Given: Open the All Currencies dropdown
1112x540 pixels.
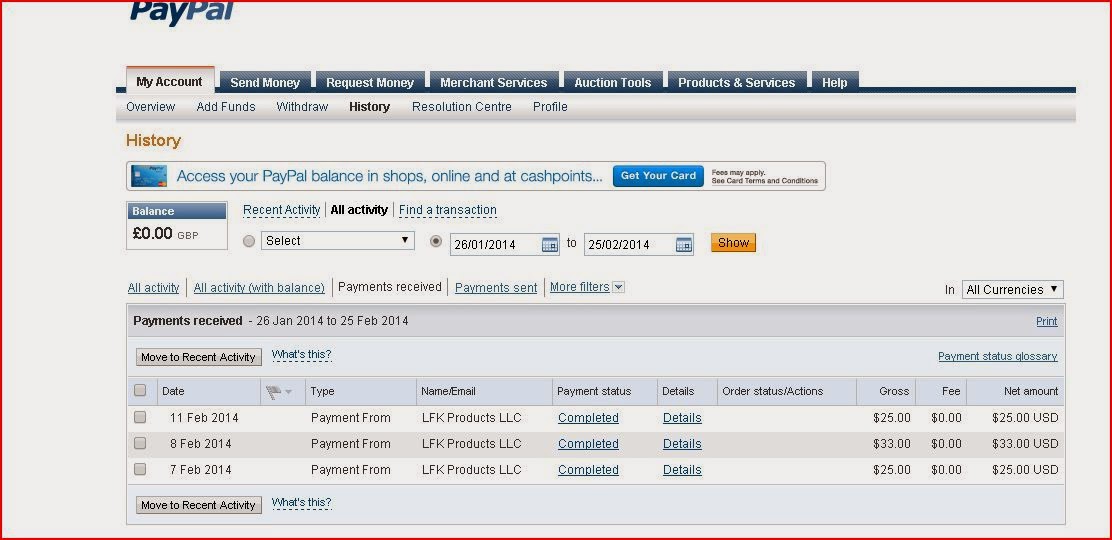Looking at the screenshot, I should click(x=1012, y=290).
